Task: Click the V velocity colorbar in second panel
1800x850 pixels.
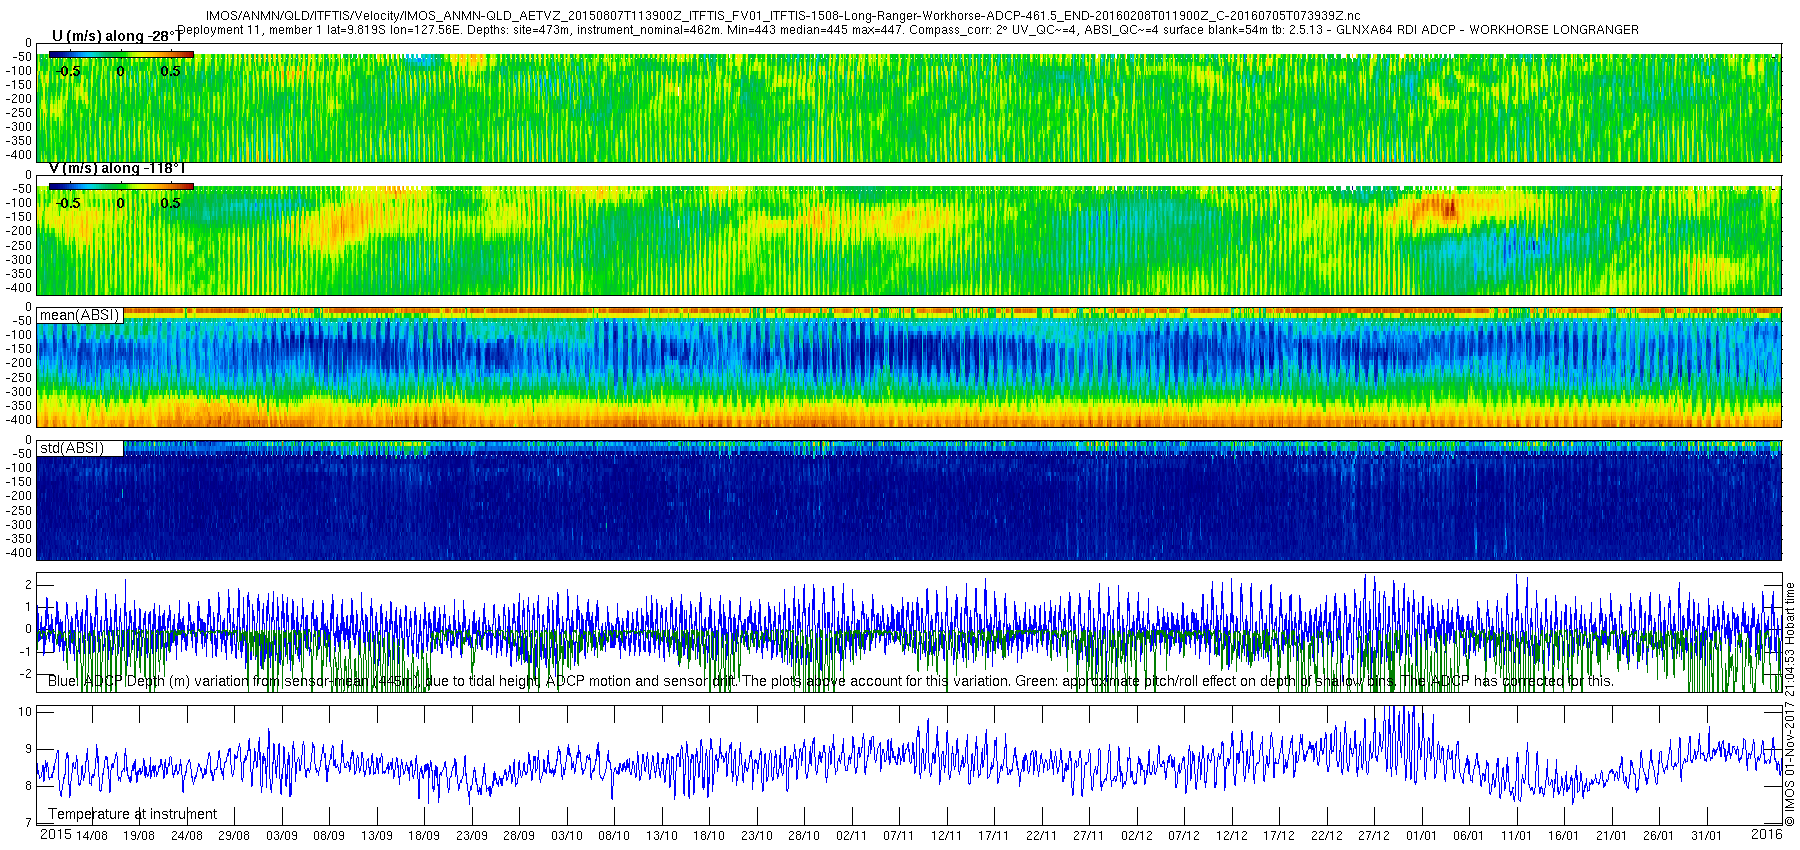Action: 121,186
